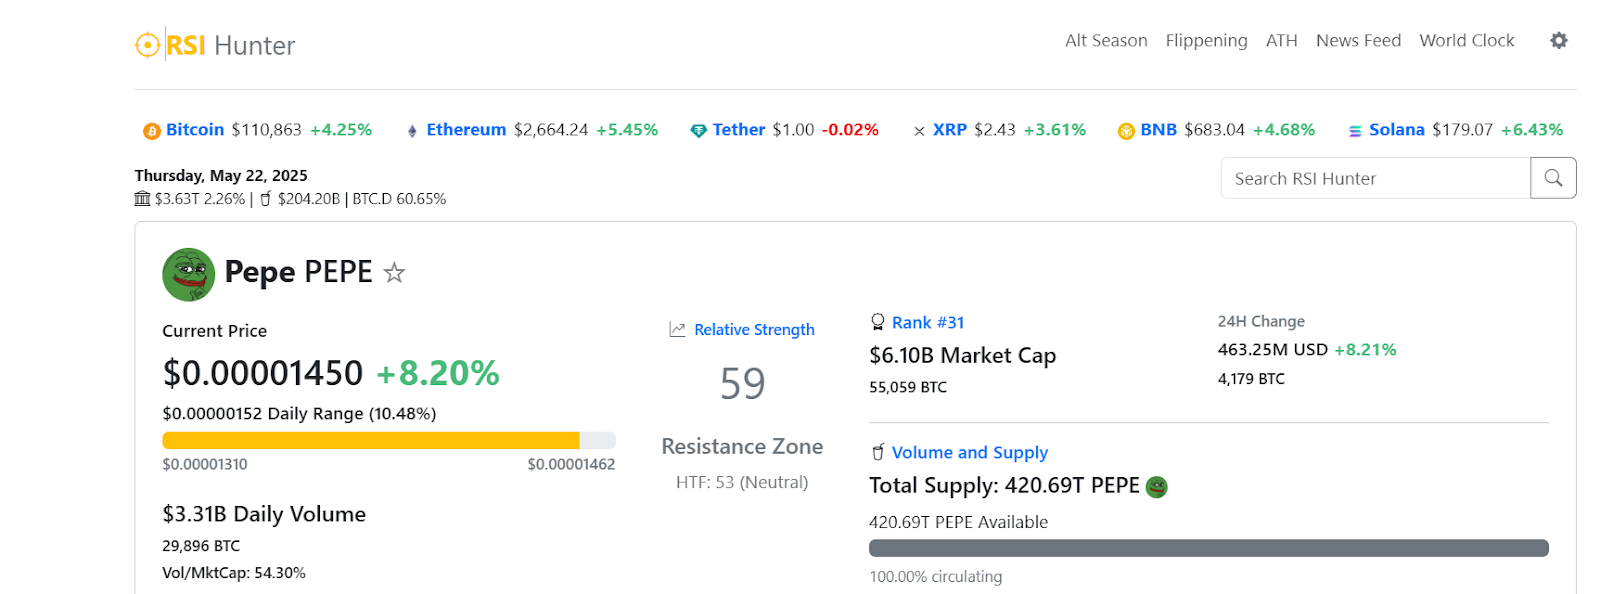Open the settings gear icon
The height and width of the screenshot is (594, 1600).
(x=1558, y=41)
